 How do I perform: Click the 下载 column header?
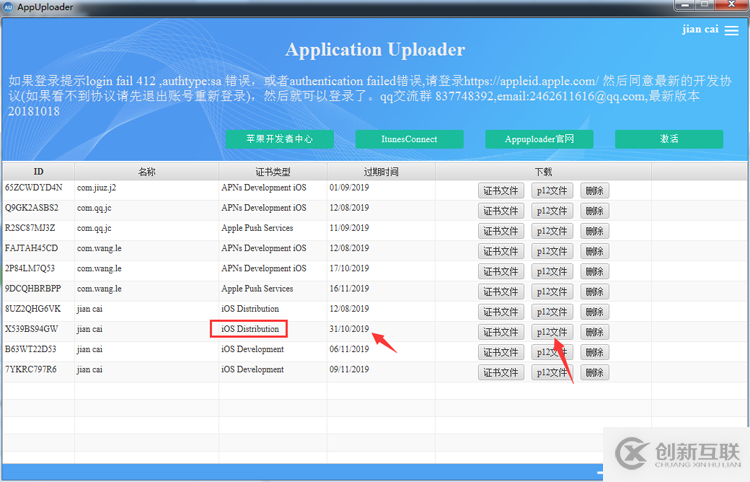tap(543, 172)
